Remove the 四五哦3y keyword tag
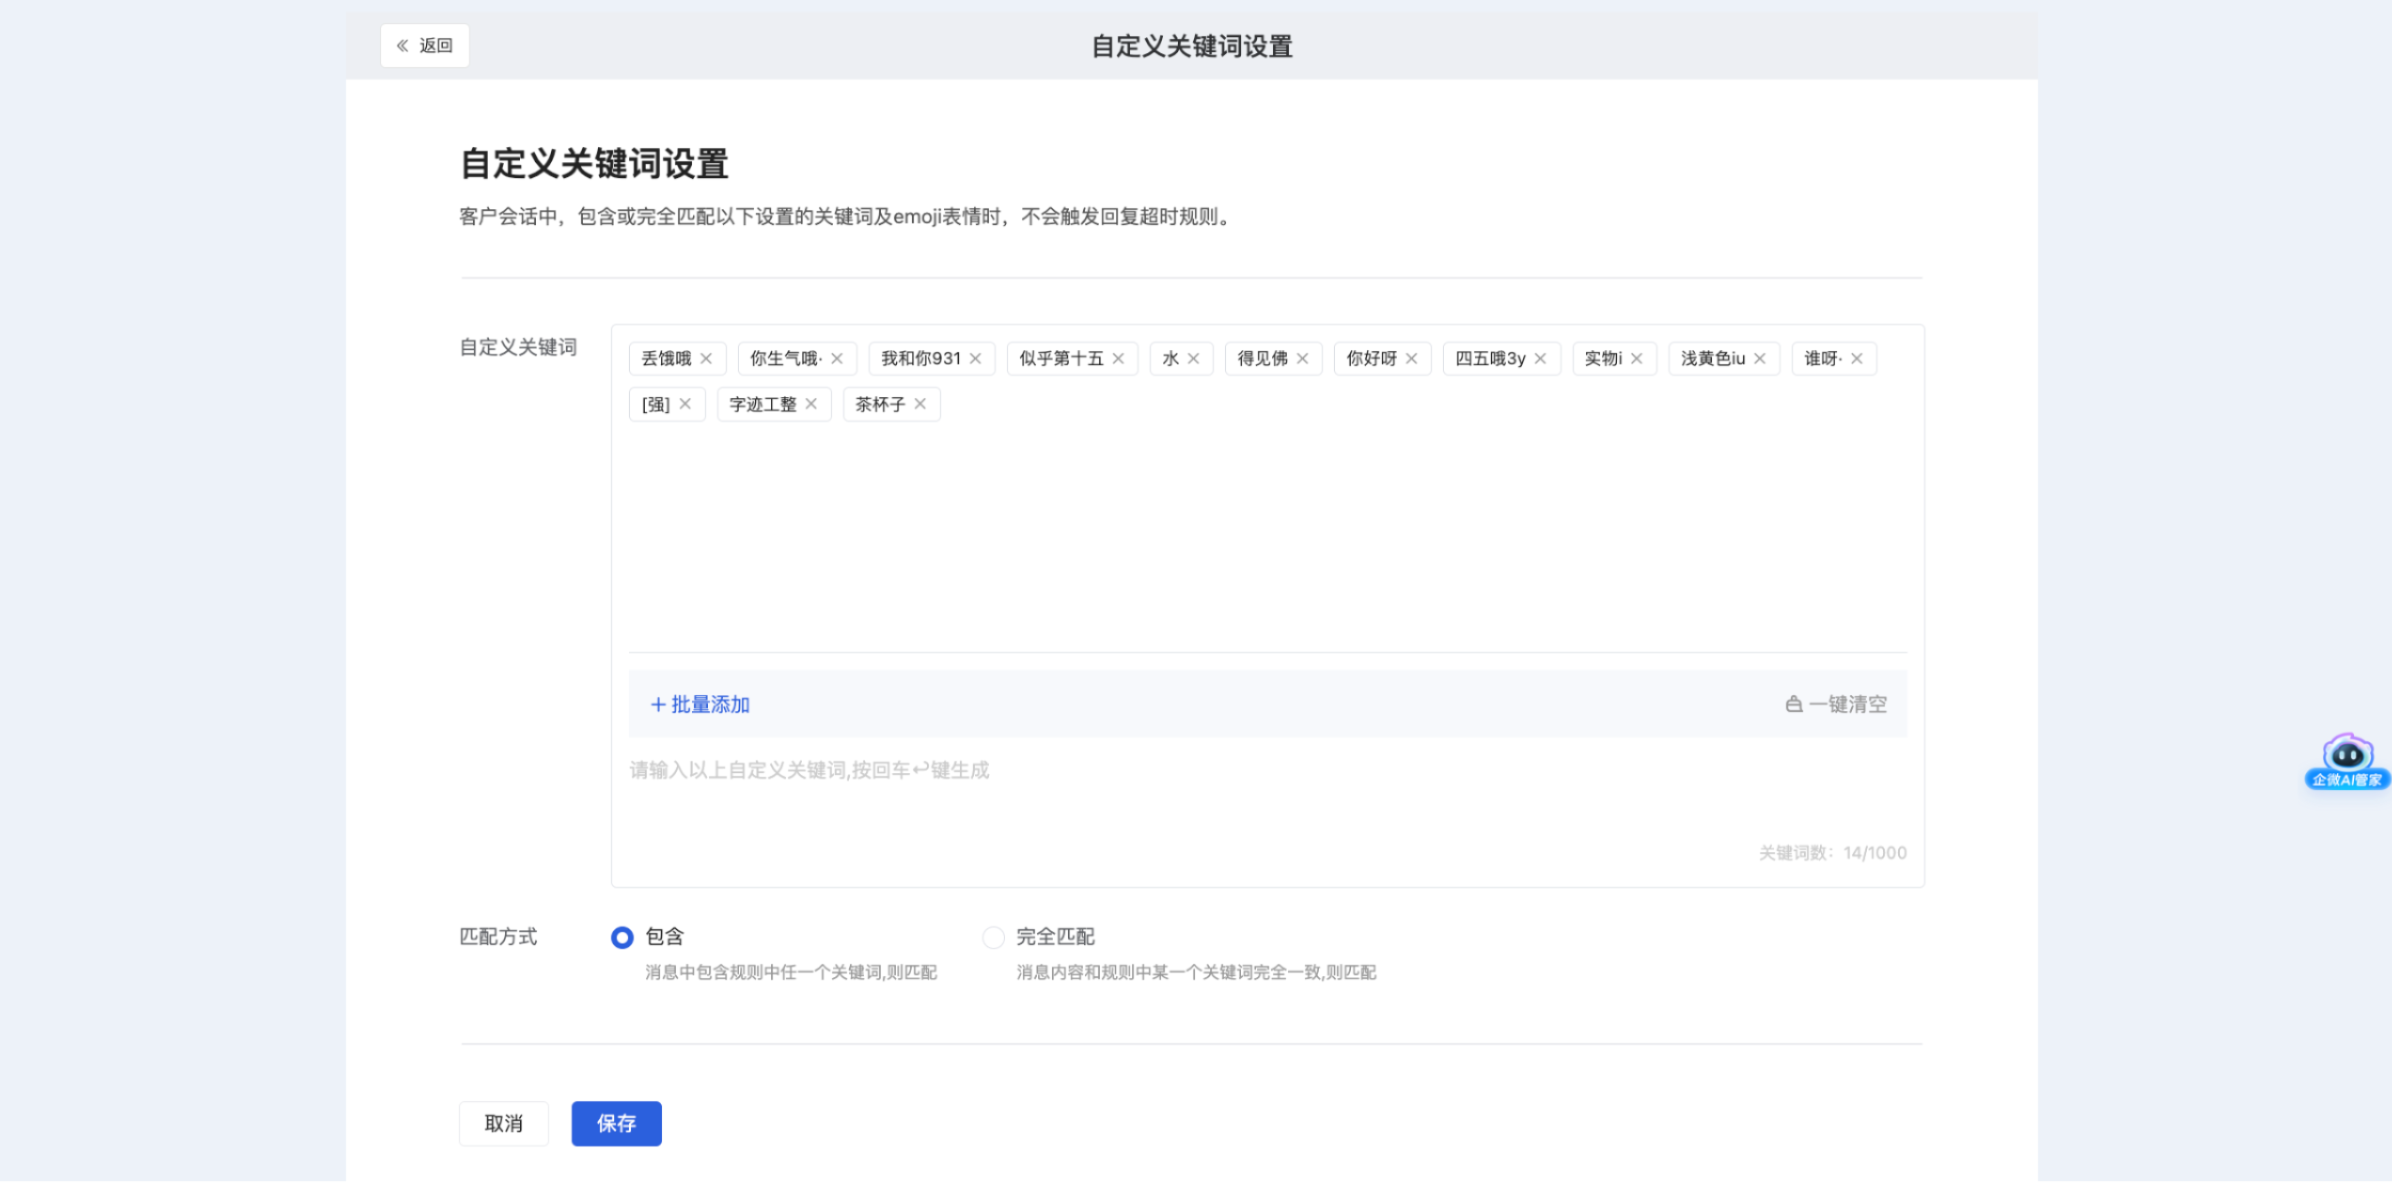 click(1540, 358)
